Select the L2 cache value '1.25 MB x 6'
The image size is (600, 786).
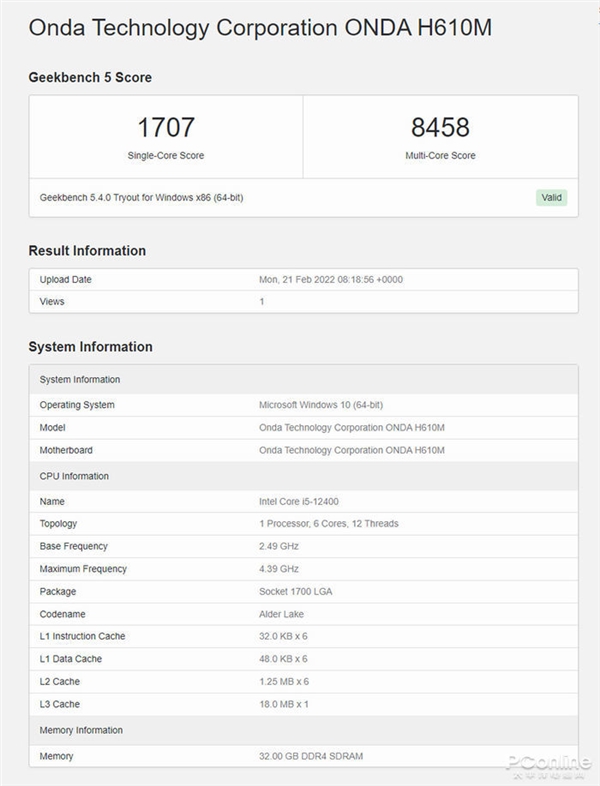pos(284,682)
